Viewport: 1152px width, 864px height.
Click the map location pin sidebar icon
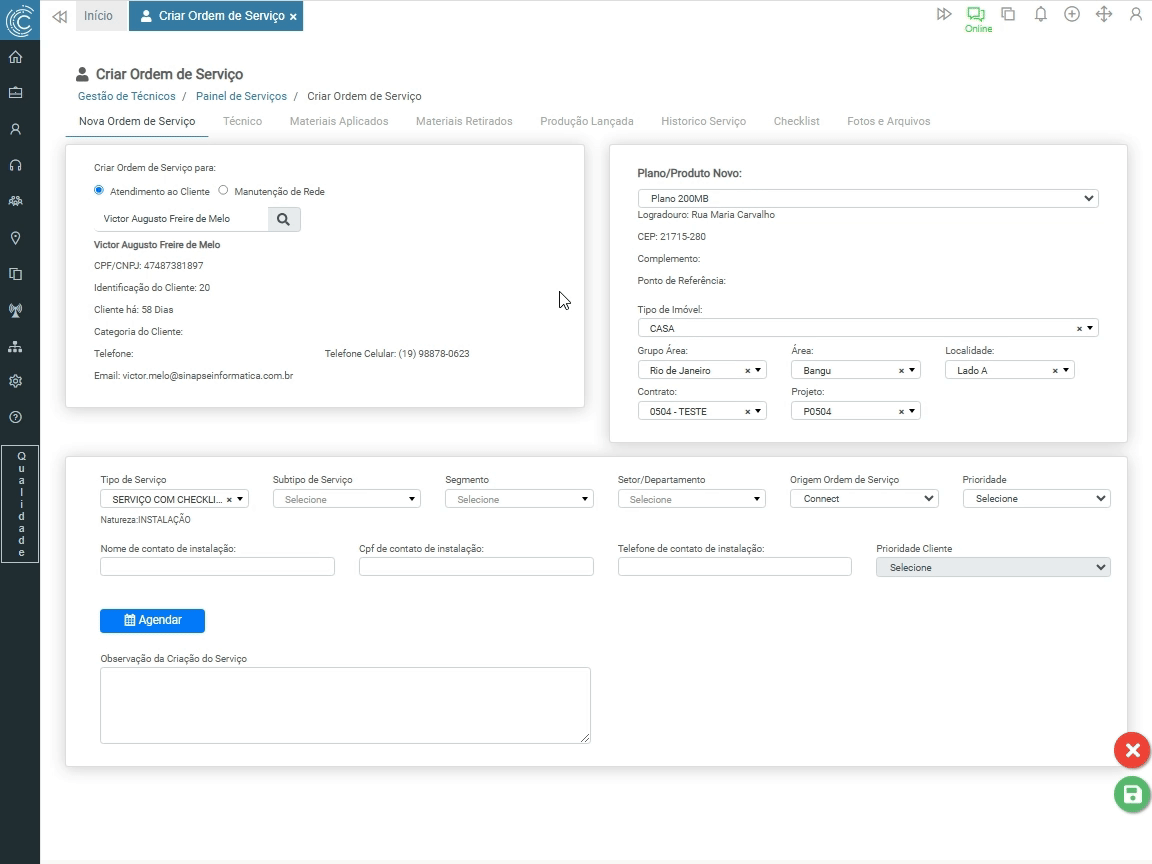click(15, 238)
